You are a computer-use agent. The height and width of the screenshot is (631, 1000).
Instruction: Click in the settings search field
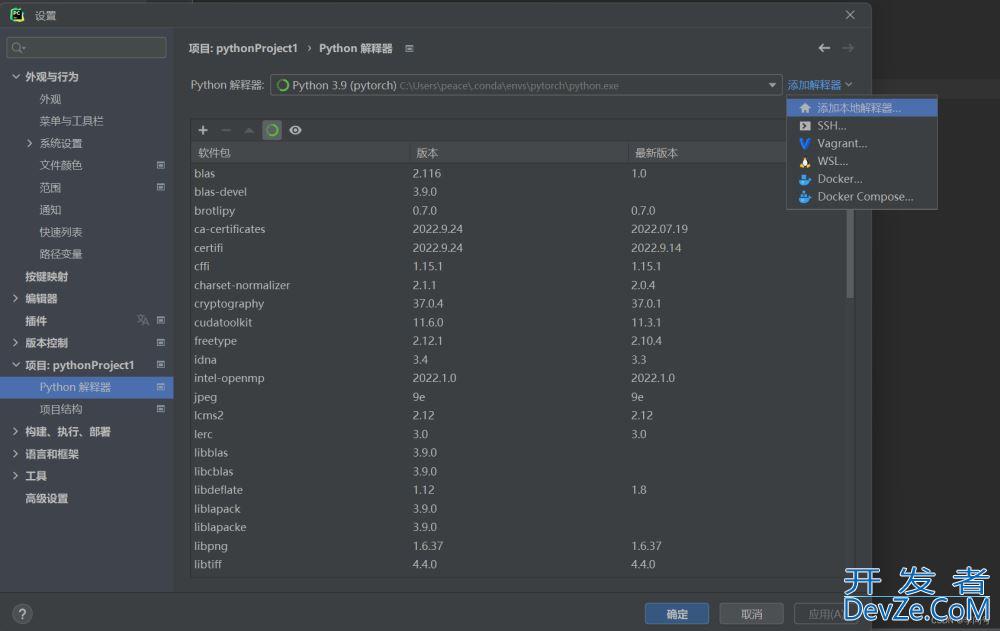[x=86, y=48]
